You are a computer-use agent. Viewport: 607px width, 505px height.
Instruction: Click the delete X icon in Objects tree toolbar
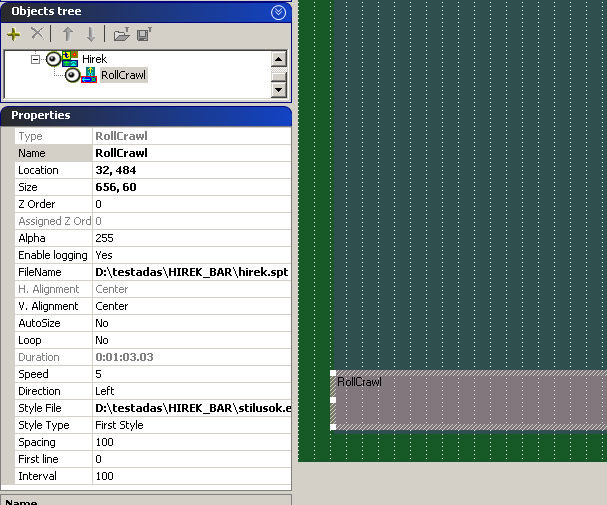[x=37, y=33]
